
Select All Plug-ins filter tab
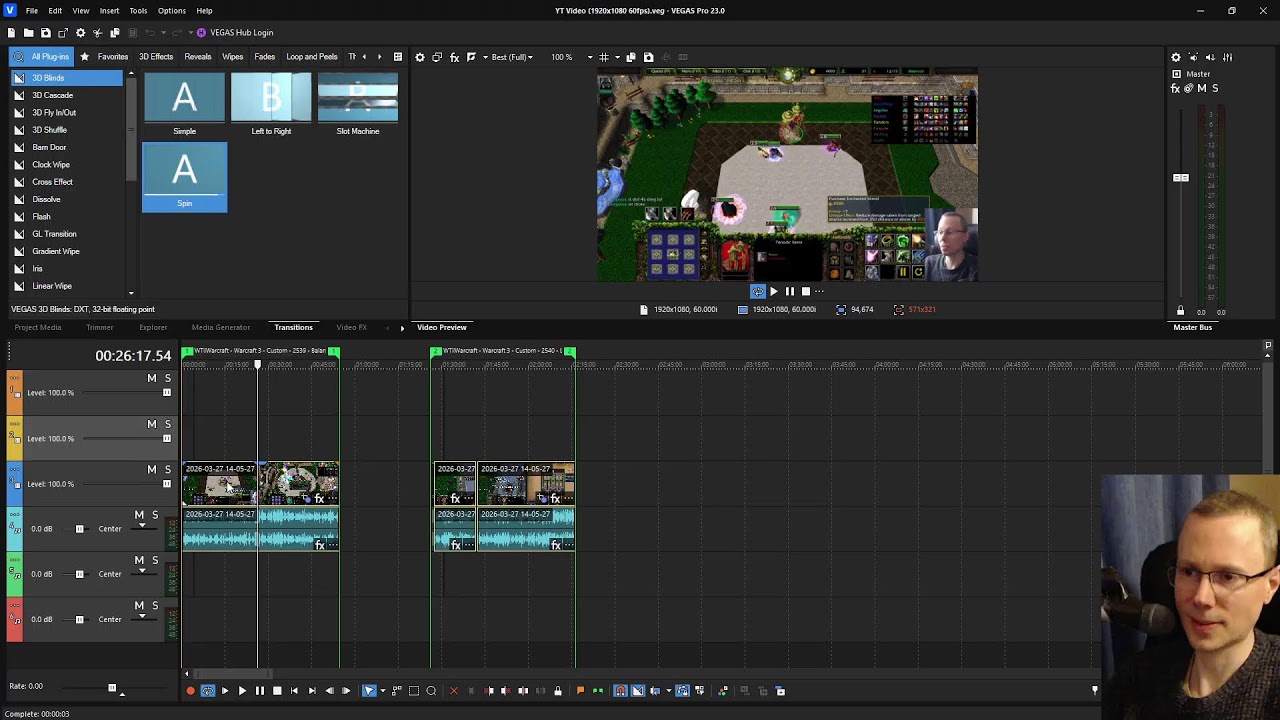coord(41,57)
